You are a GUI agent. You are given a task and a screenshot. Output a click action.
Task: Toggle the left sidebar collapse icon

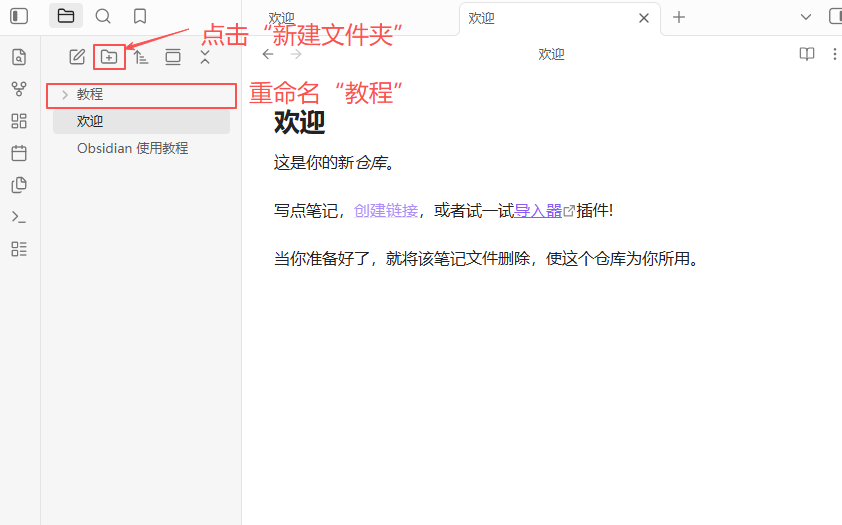coord(19,16)
